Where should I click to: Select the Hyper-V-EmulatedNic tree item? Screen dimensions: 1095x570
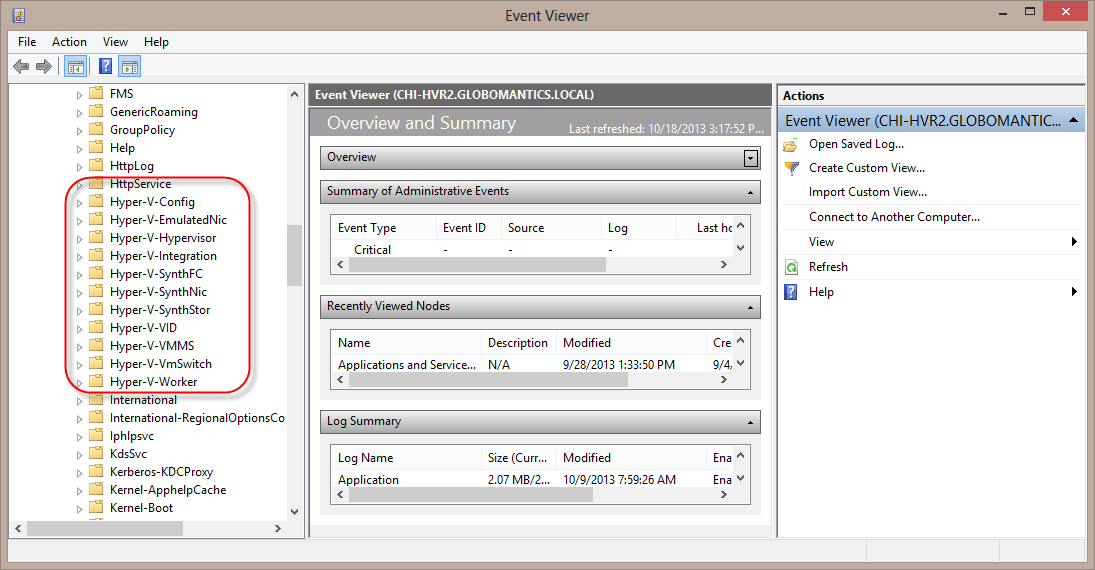coord(168,219)
